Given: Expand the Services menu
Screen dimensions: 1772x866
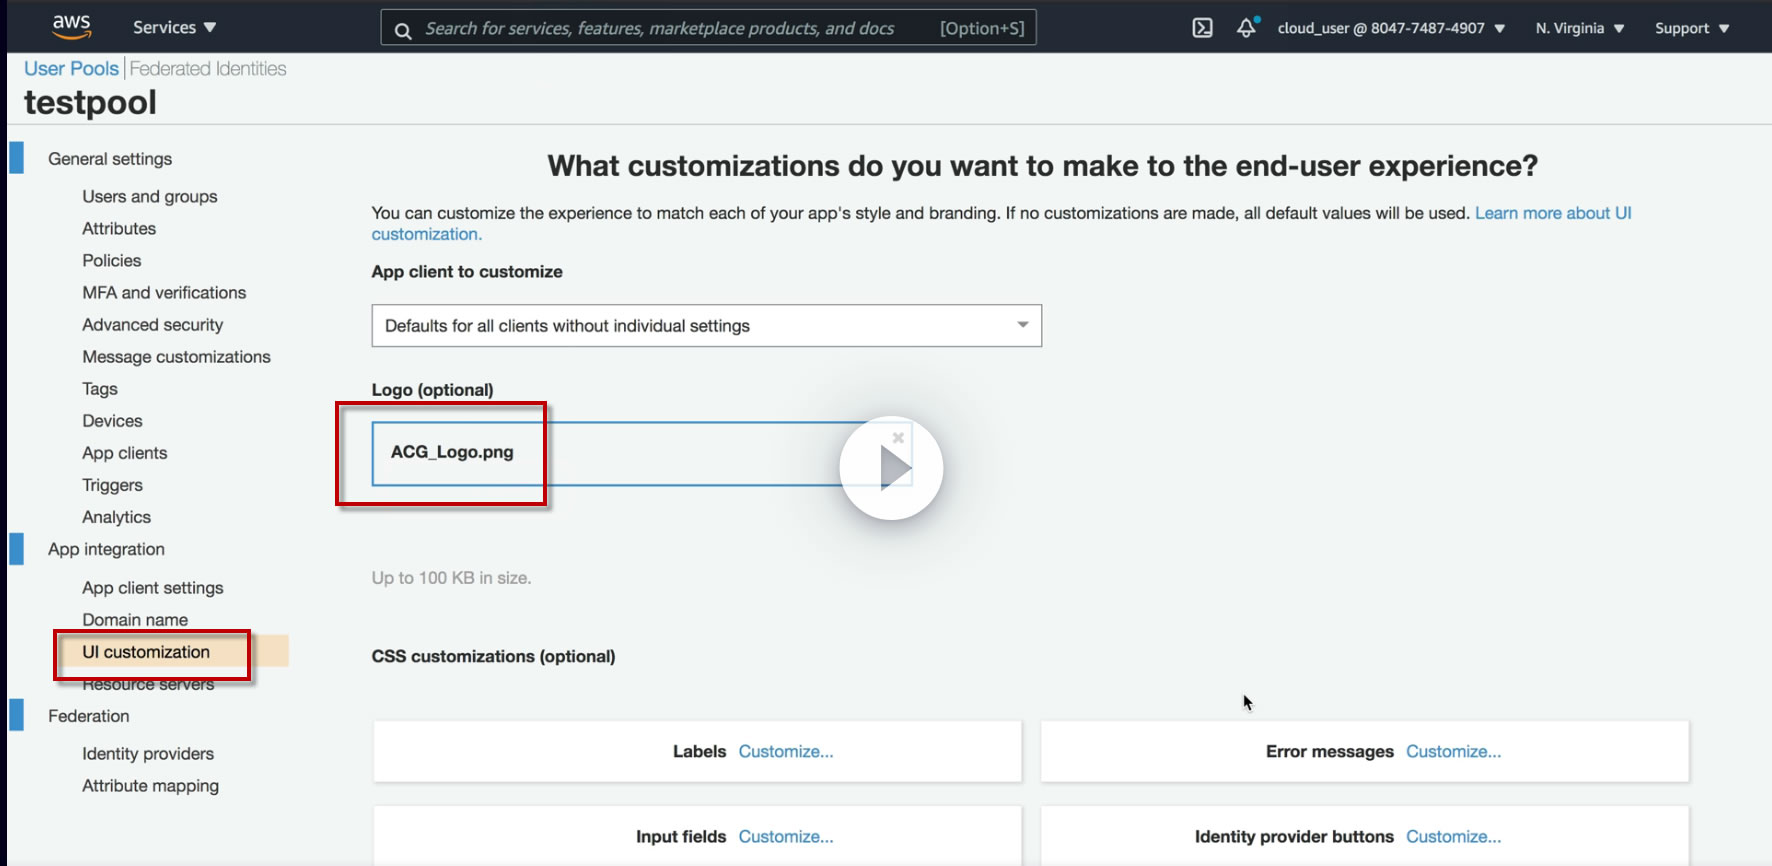Looking at the screenshot, I should pos(174,28).
